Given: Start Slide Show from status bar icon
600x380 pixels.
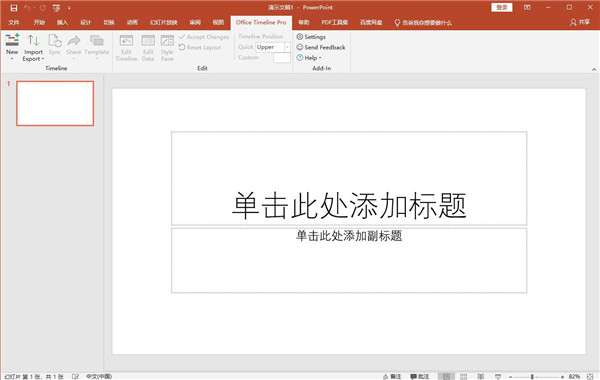Looking at the screenshot, I should pyautogui.click(x=498, y=377).
